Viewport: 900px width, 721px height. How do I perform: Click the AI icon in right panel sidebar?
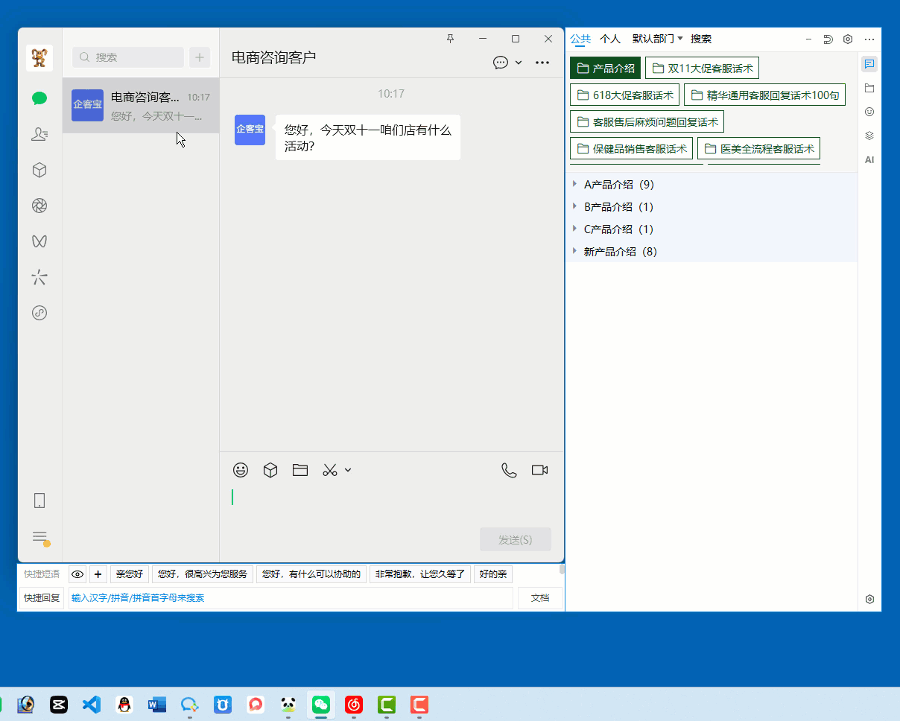click(x=869, y=159)
